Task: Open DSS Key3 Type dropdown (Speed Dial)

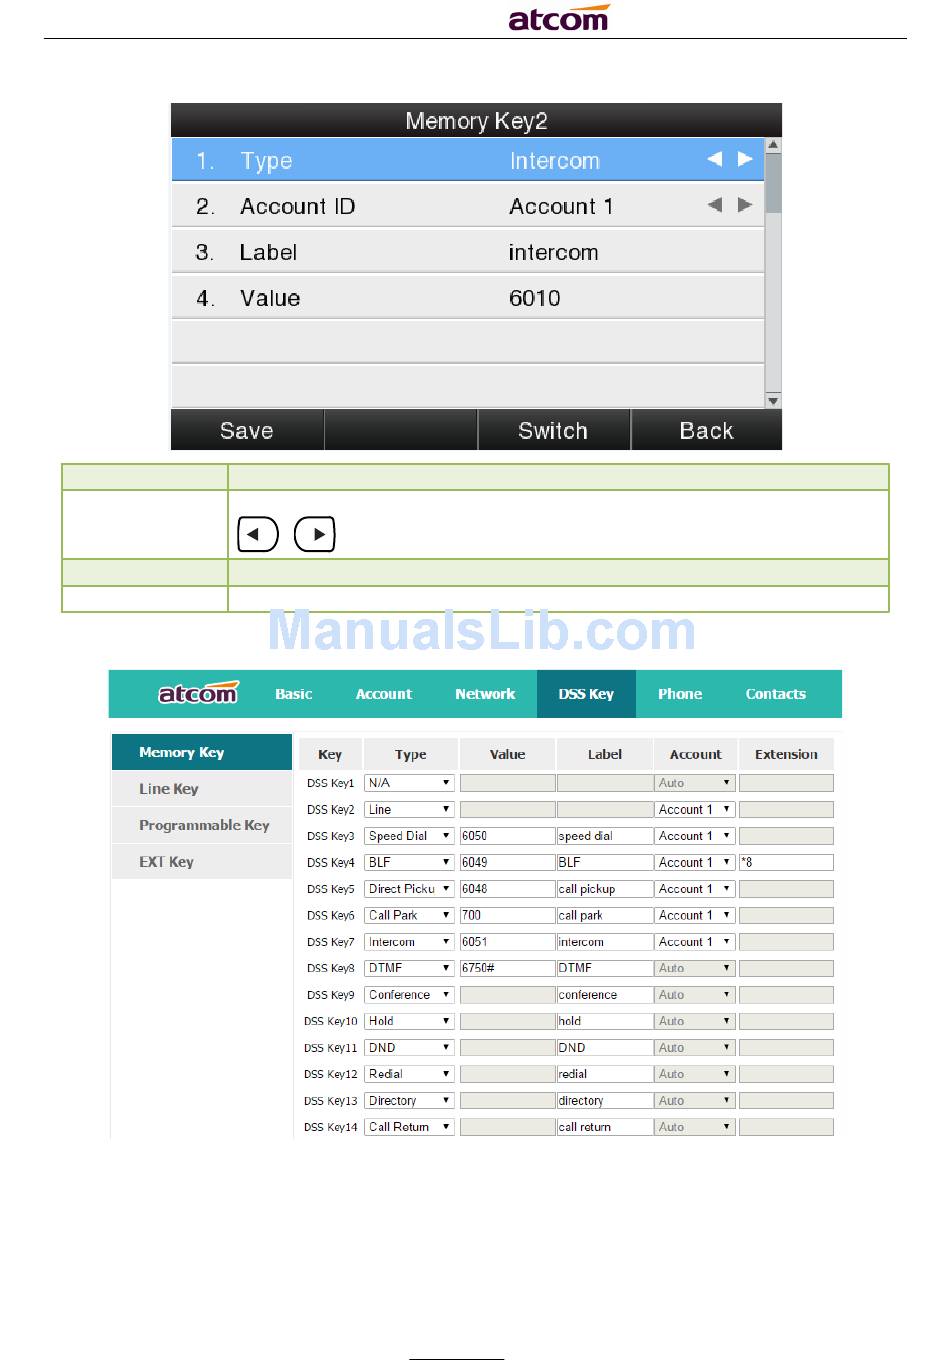Action: [x=409, y=836]
